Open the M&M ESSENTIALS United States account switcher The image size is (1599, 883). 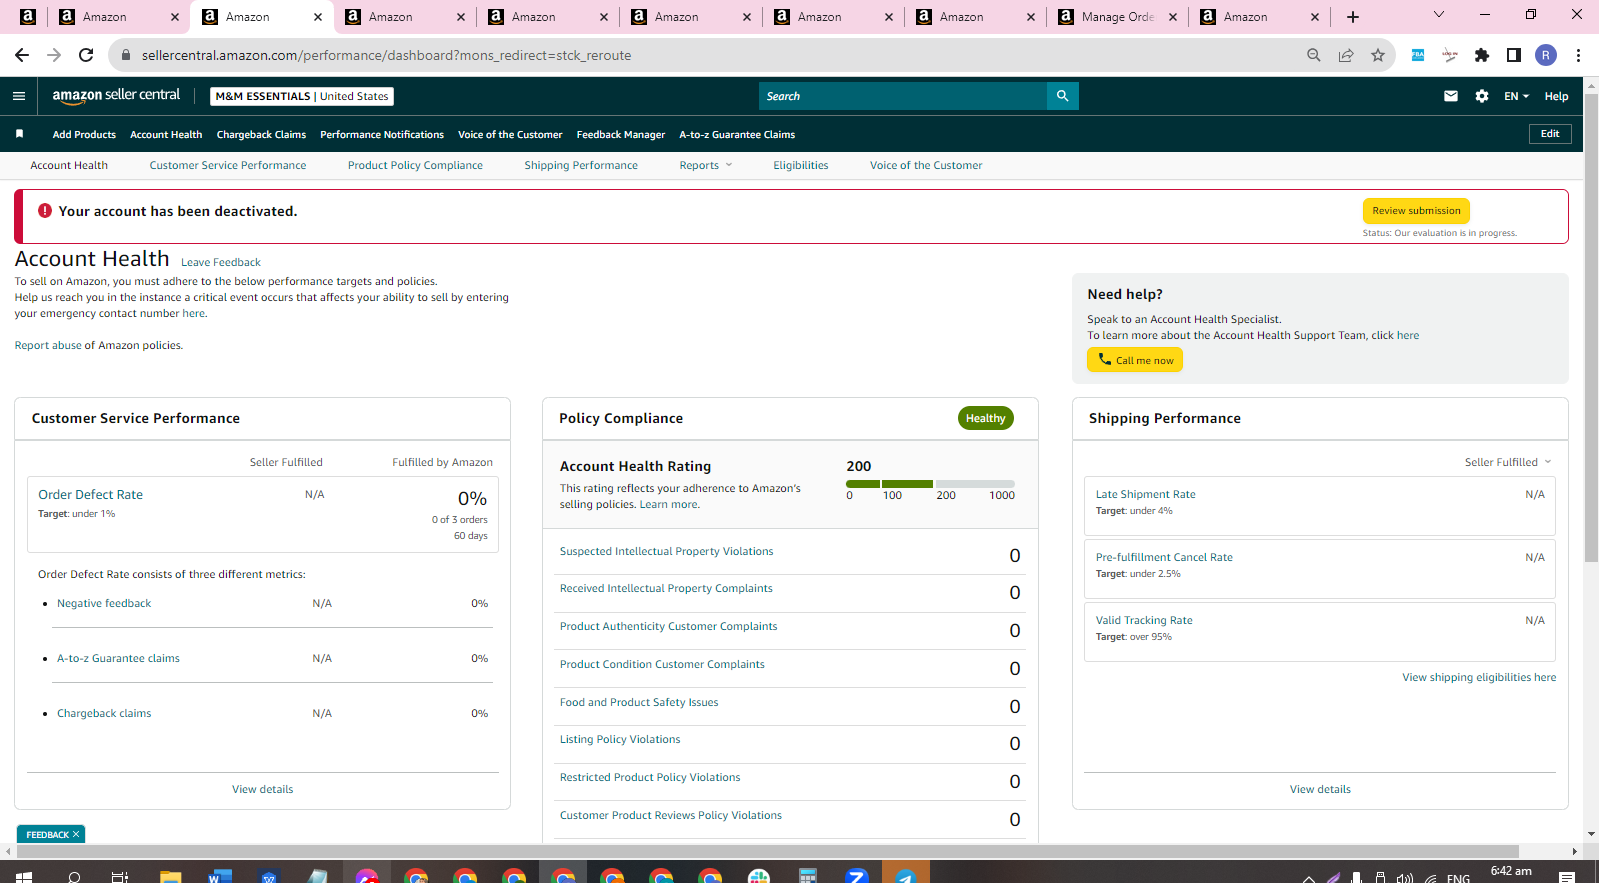pyautogui.click(x=302, y=96)
